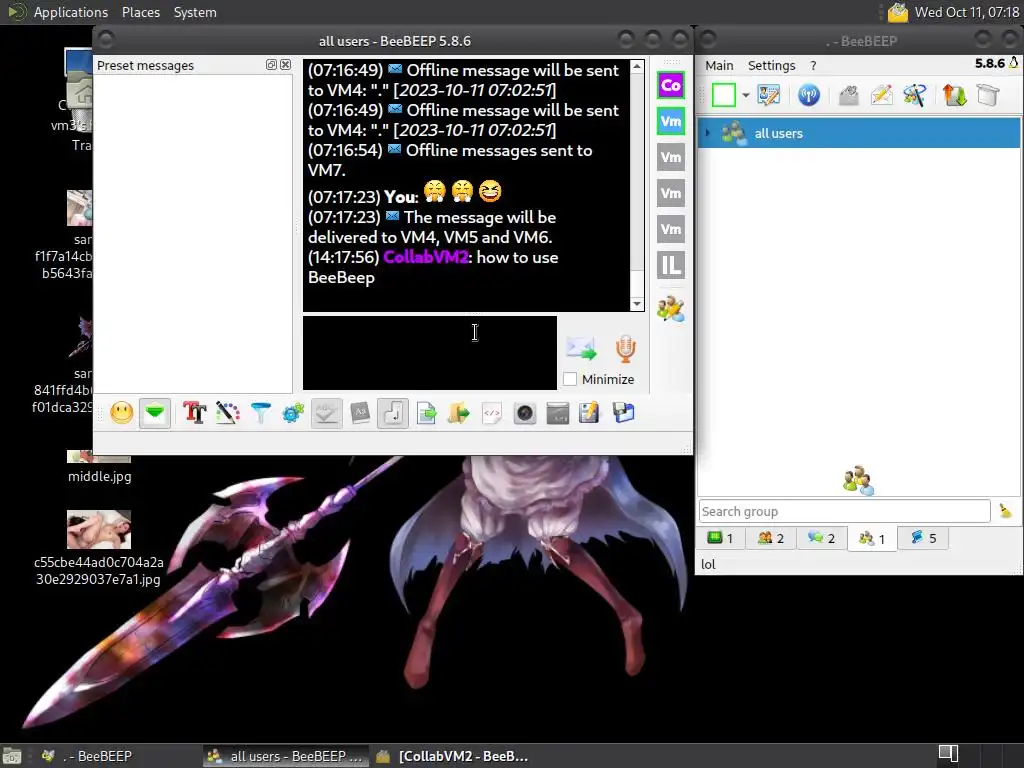Switch to the green monitor tab showing 1

[x=720, y=538]
